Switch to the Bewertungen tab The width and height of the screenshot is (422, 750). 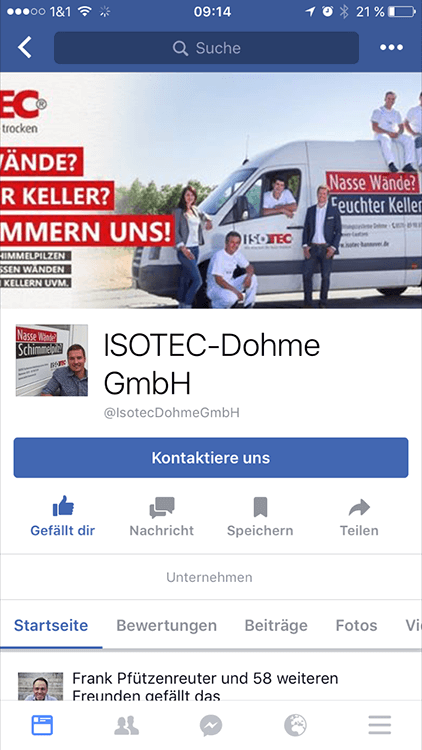pyautogui.click(x=167, y=625)
